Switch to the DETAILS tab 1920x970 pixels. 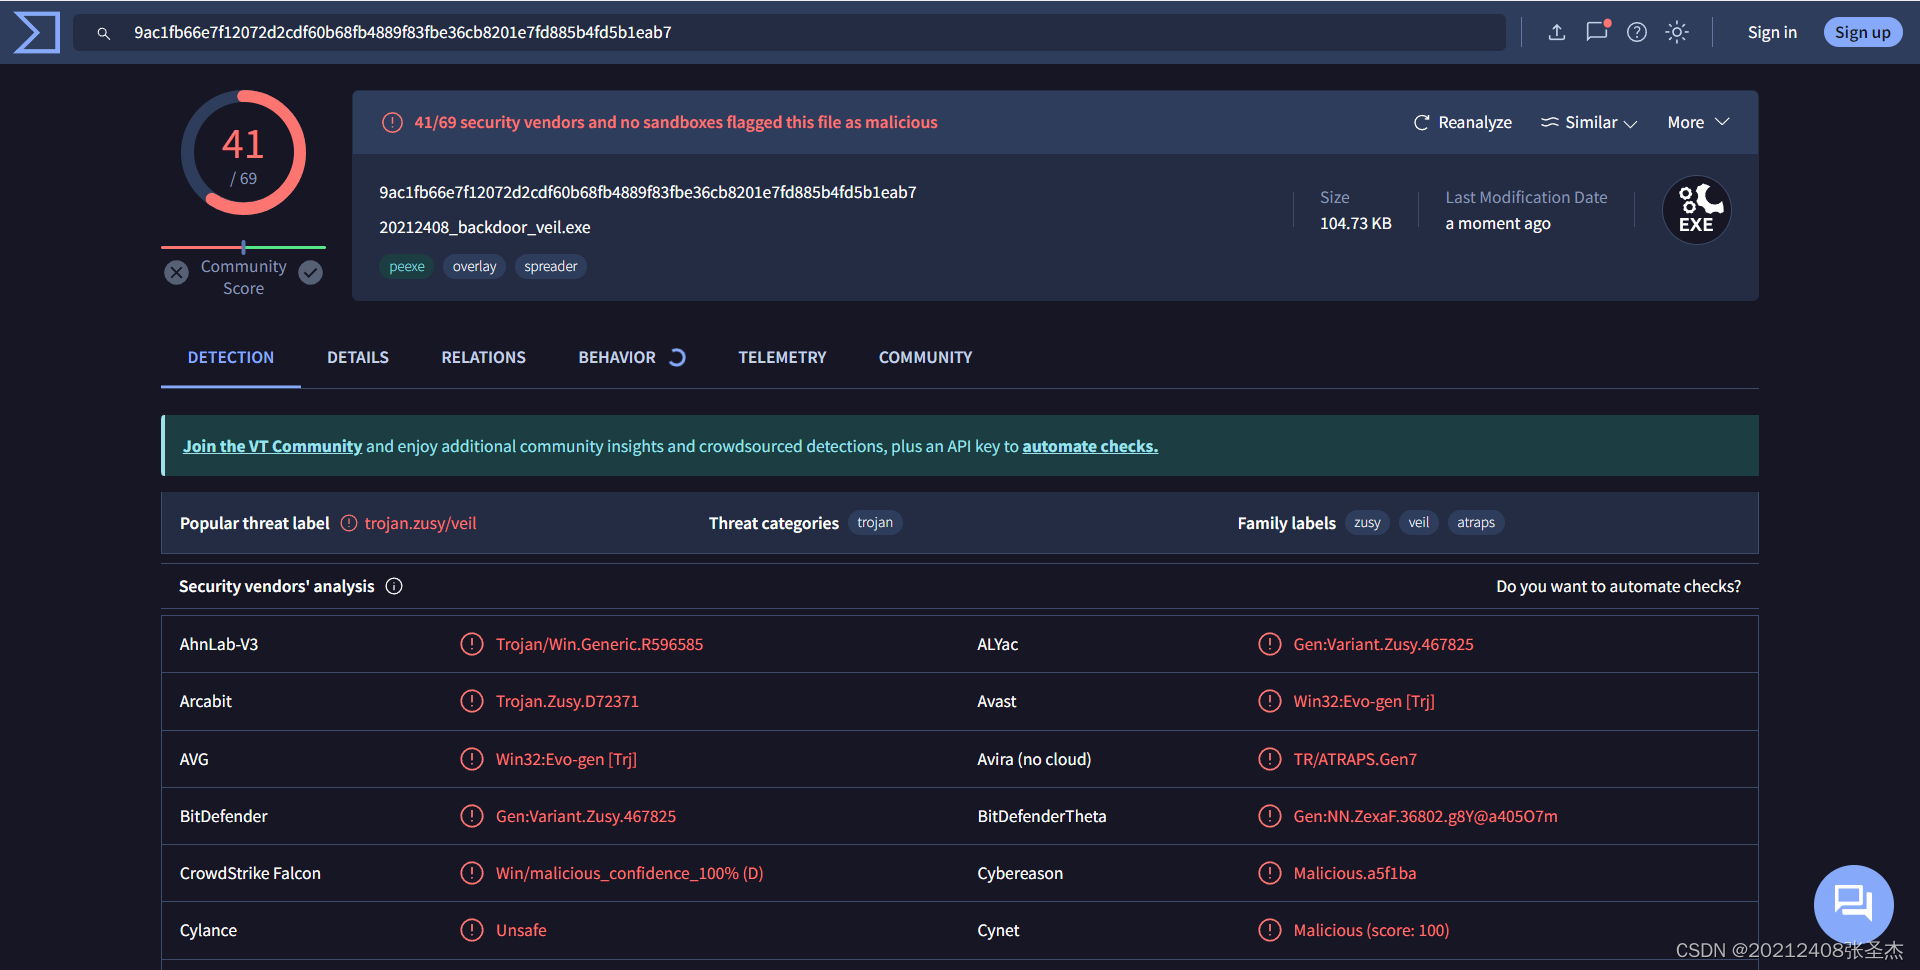point(358,357)
